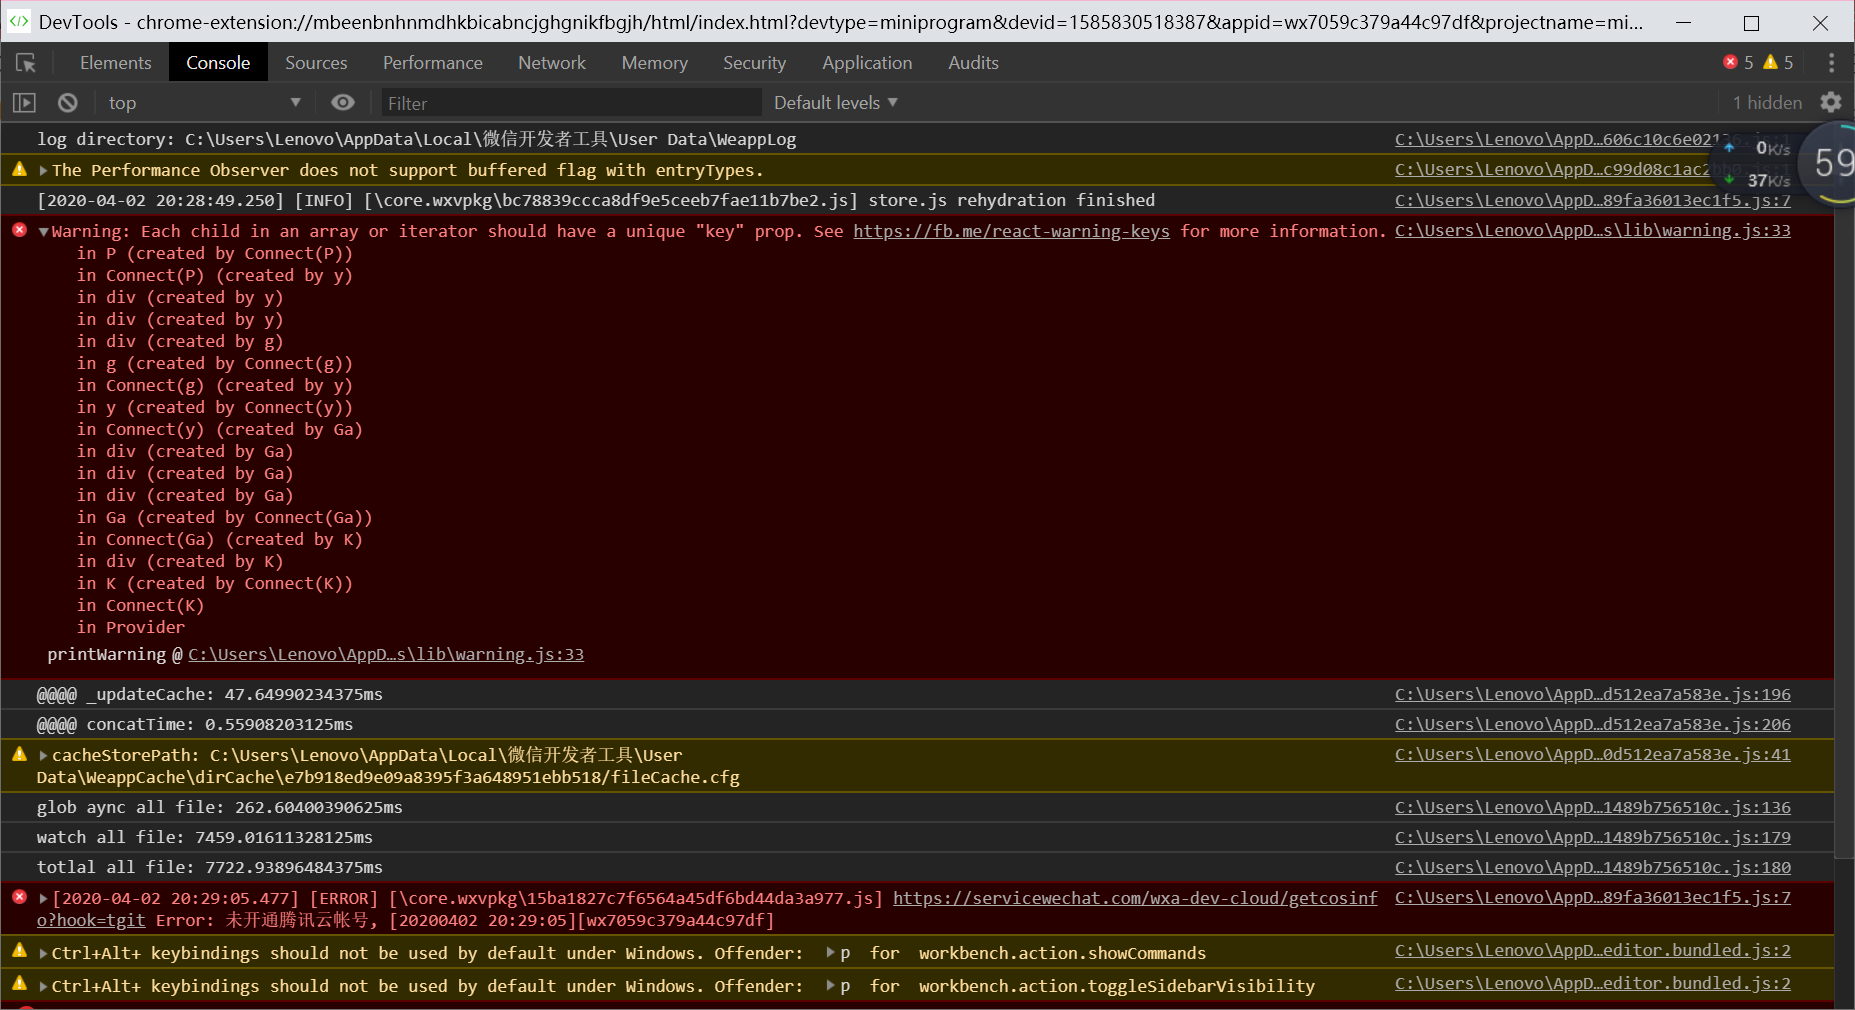Activate the inspect element picker icon
Screen dimensions: 1855x1010
tap(26, 63)
